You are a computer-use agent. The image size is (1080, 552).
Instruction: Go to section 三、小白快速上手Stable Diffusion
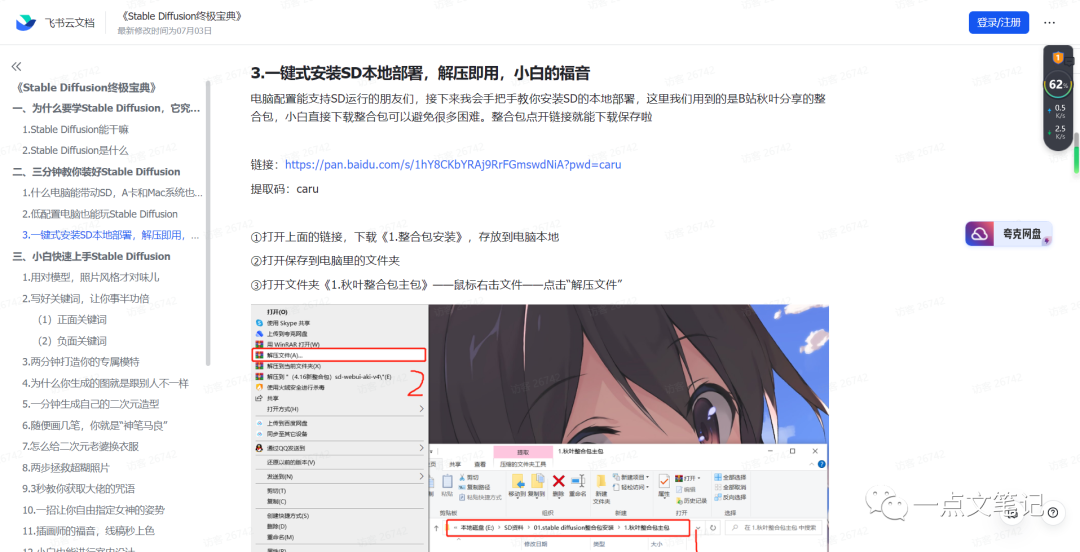[91, 256]
